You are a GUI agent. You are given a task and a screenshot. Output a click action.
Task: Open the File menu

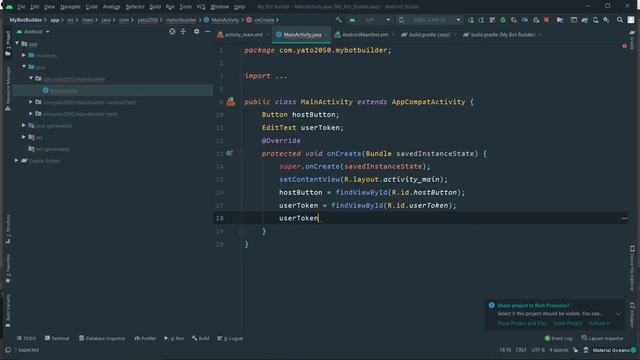pyautogui.click(x=21, y=7)
